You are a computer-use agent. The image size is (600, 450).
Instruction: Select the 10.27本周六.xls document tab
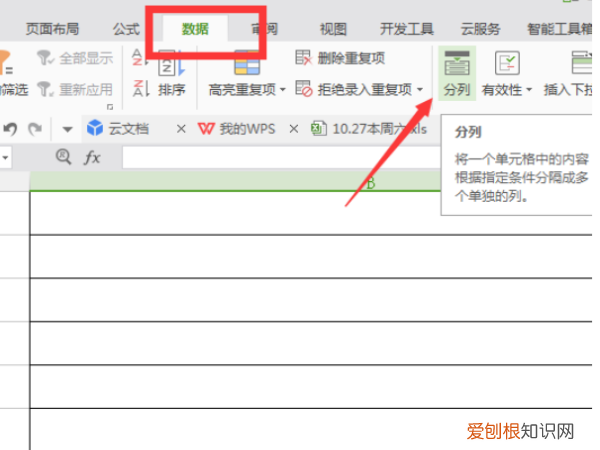click(369, 129)
